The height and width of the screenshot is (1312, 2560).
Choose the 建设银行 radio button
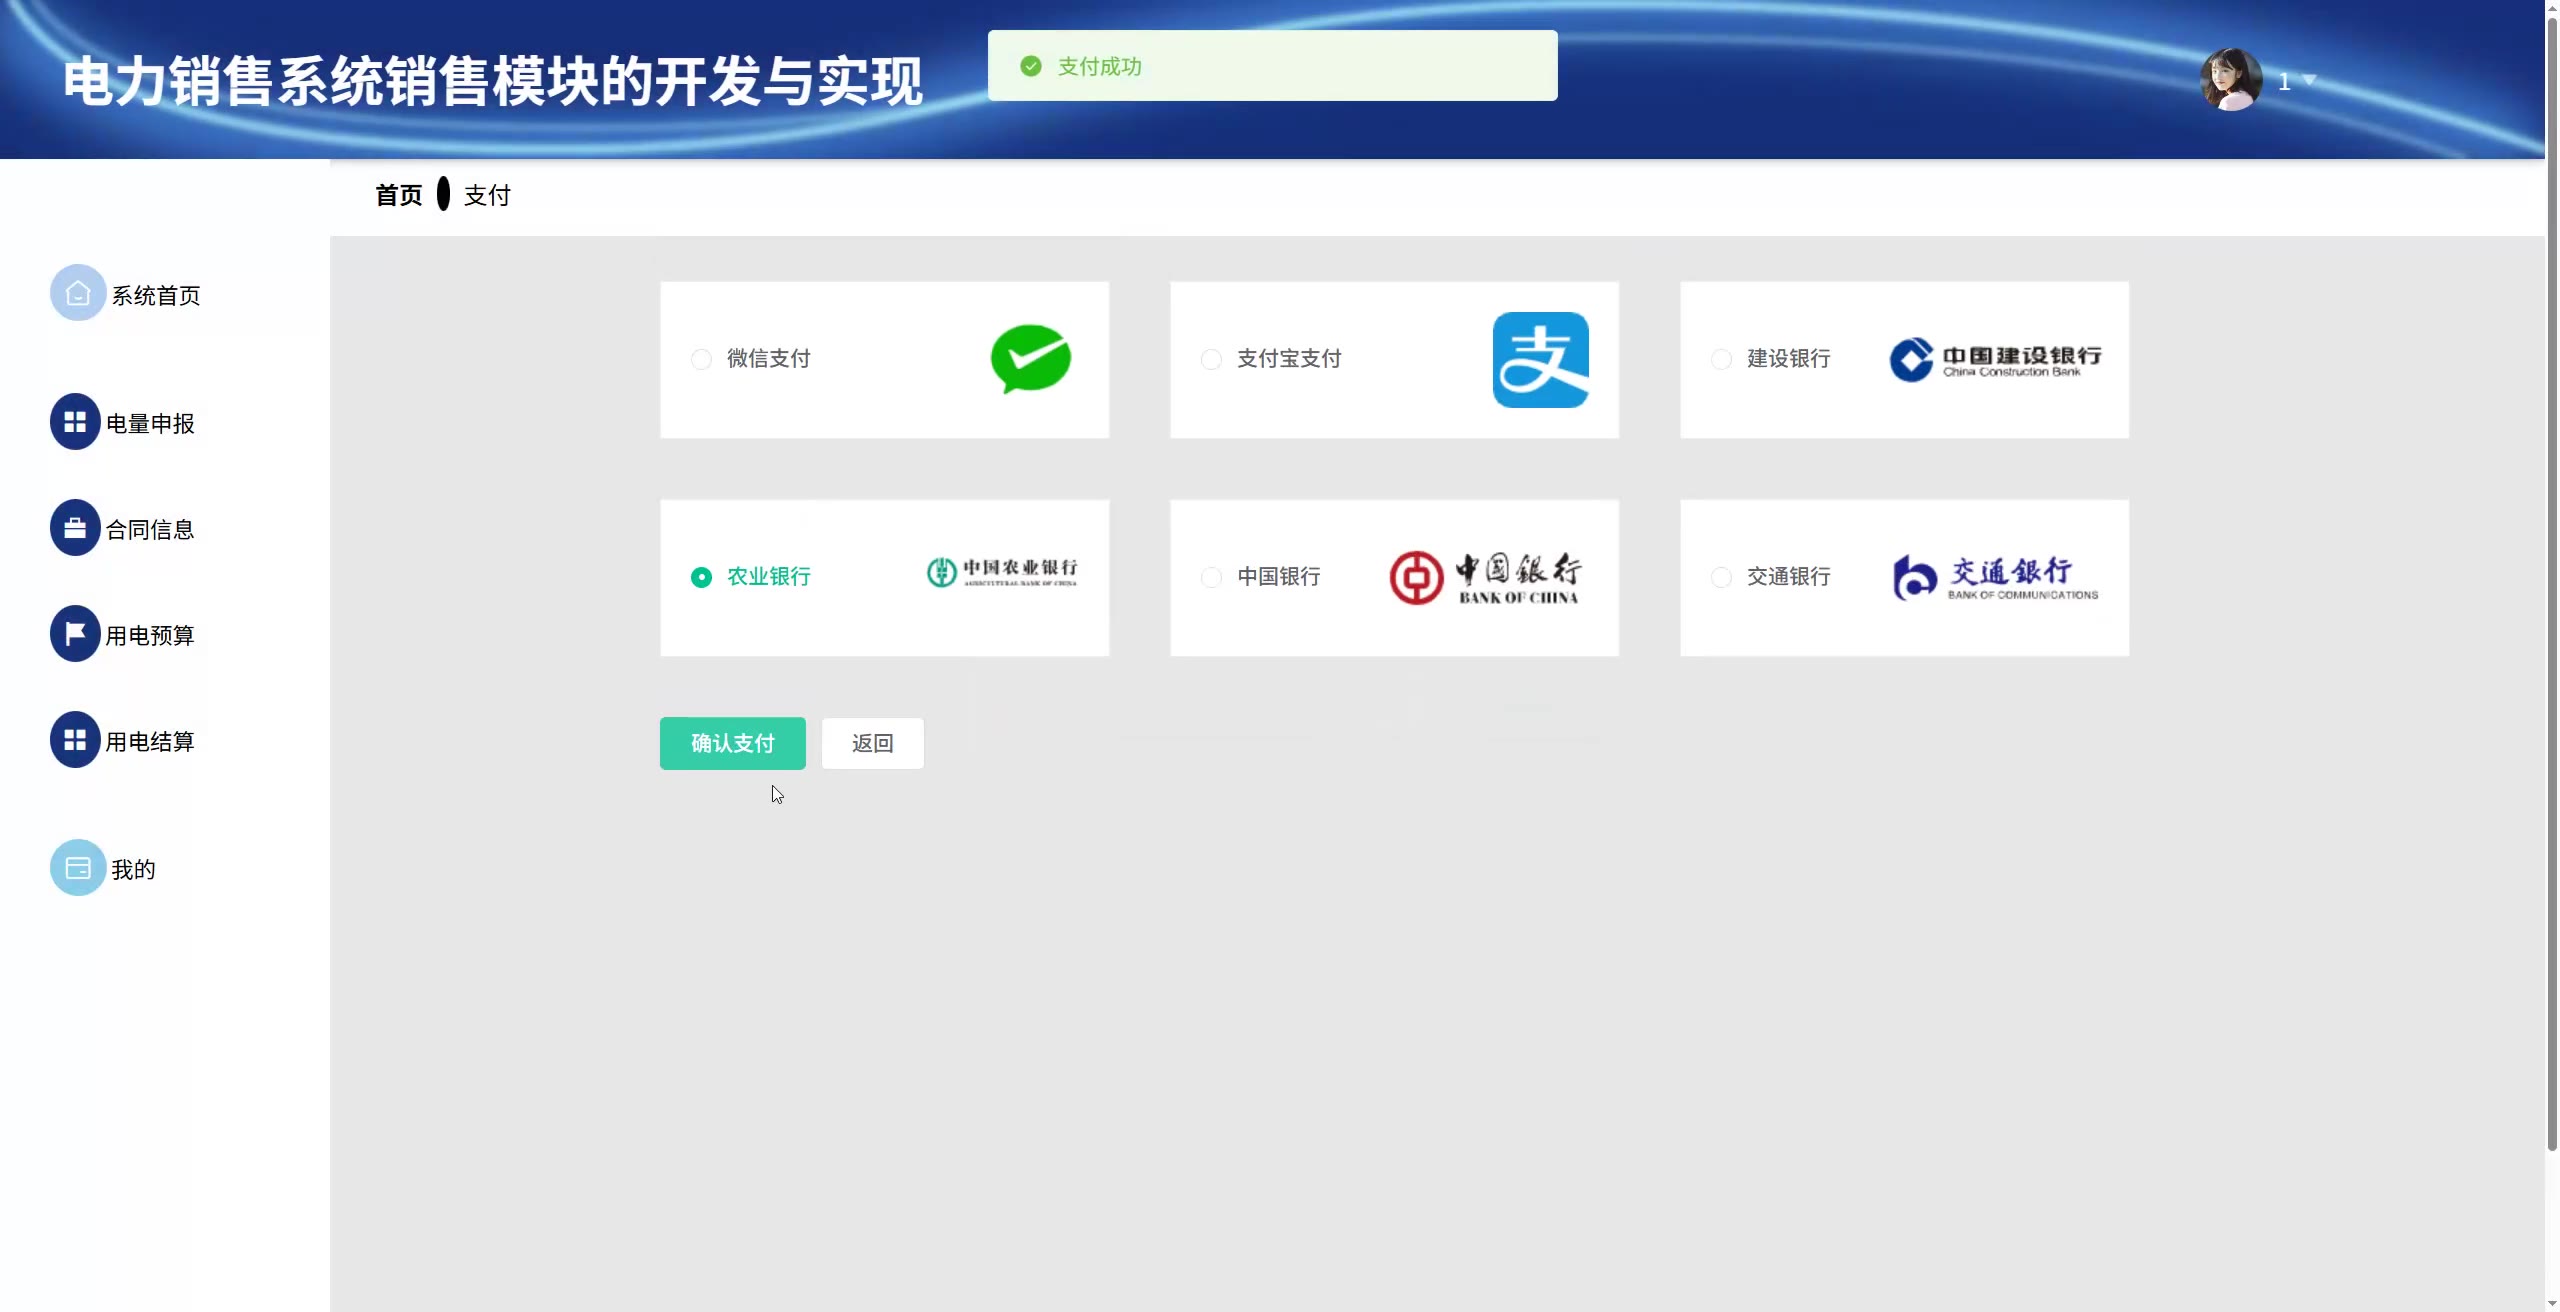coord(1721,359)
